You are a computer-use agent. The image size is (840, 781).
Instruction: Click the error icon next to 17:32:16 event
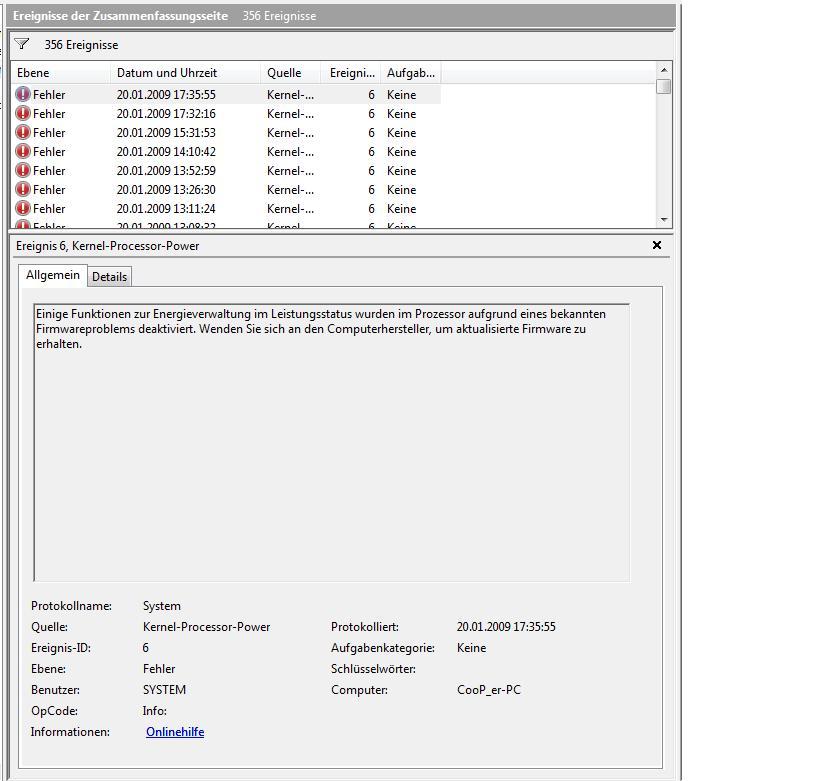click(x=22, y=113)
